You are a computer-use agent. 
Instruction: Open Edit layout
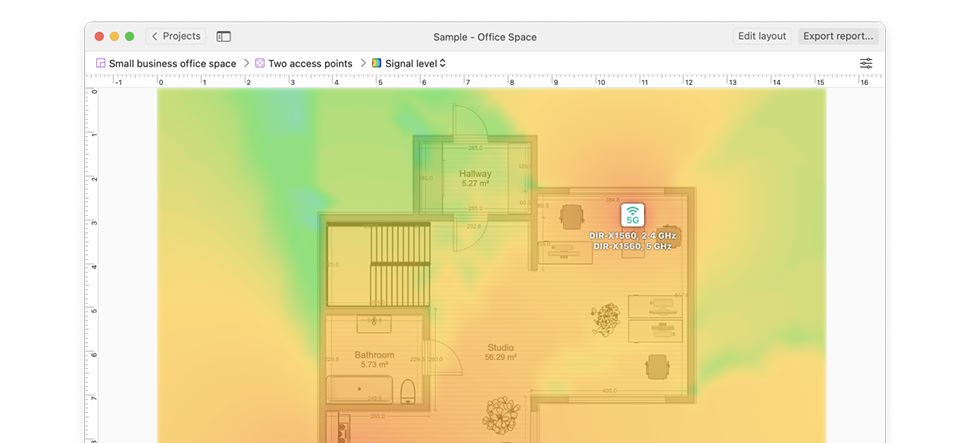pyautogui.click(x=762, y=37)
